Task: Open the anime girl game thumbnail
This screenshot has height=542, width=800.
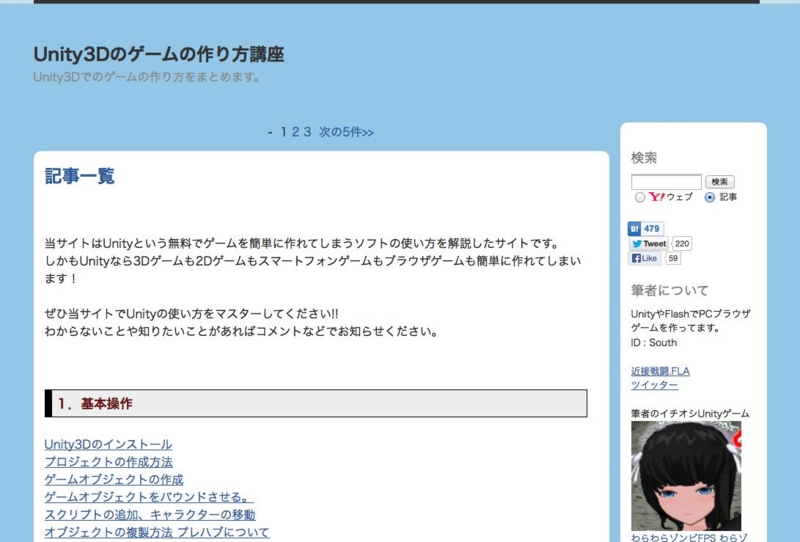Action: [686, 476]
